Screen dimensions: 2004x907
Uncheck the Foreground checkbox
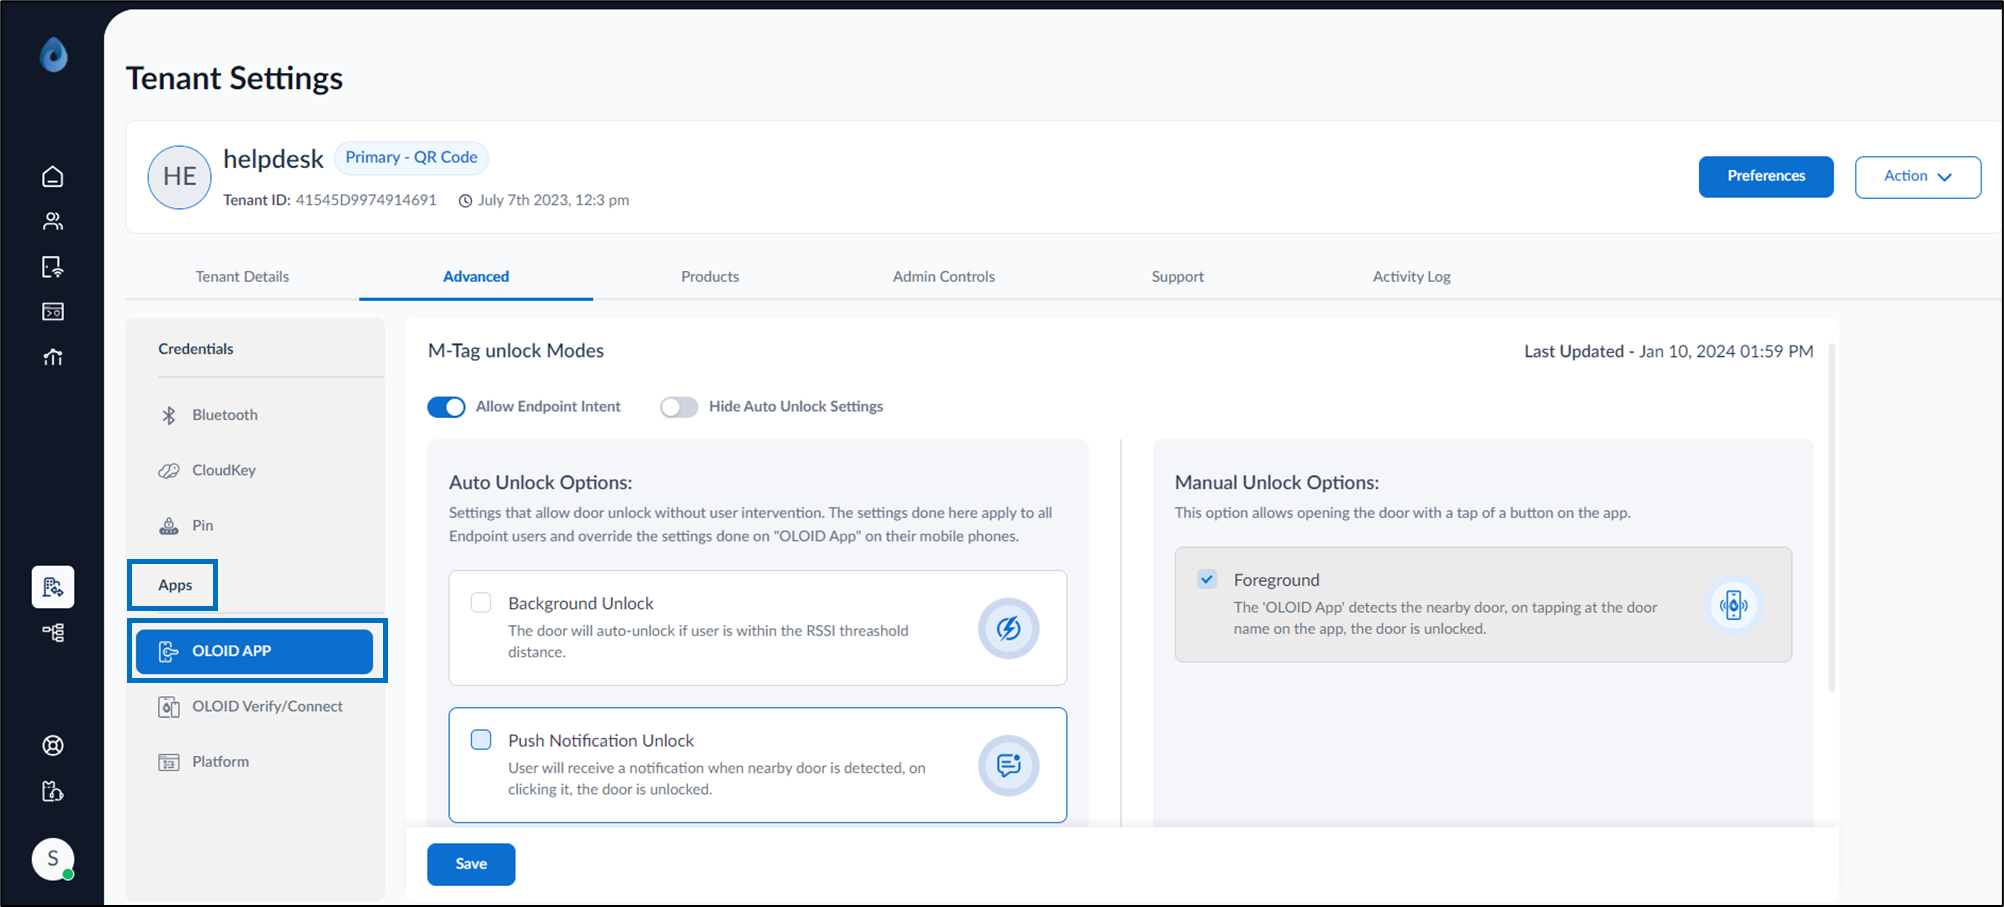tap(1207, 579)
